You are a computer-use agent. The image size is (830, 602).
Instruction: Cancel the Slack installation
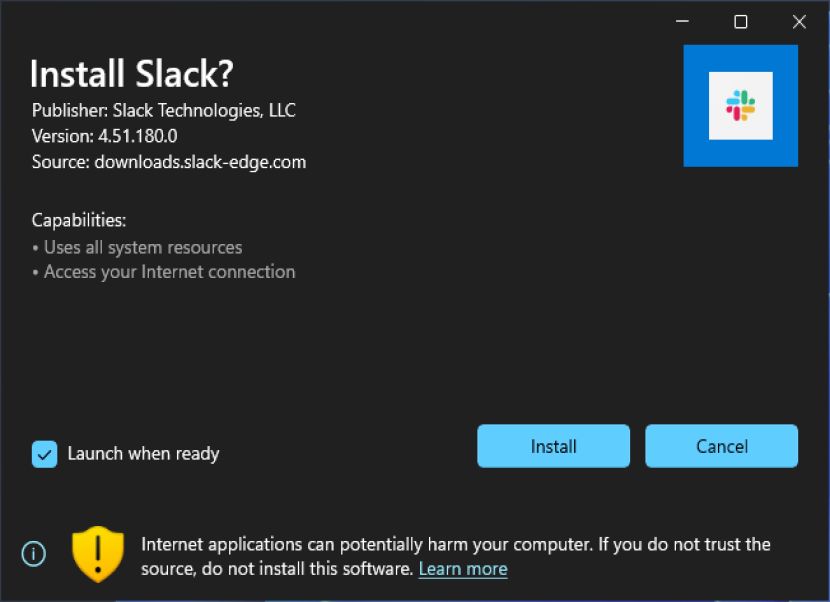tap(721, 446)
